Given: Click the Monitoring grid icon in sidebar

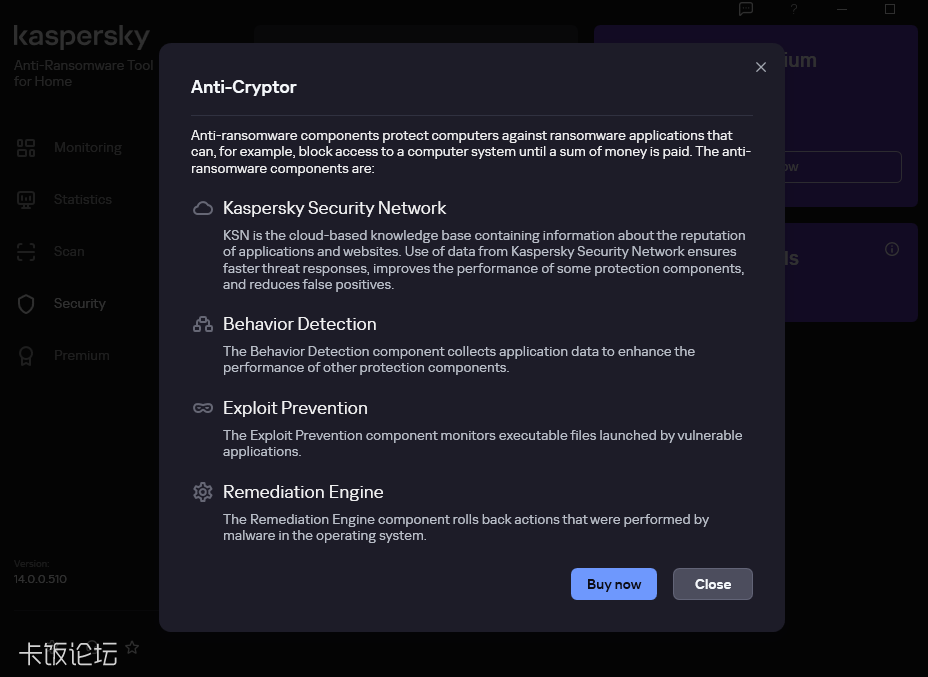Looking at the screenshot, I should coord(26,148).
